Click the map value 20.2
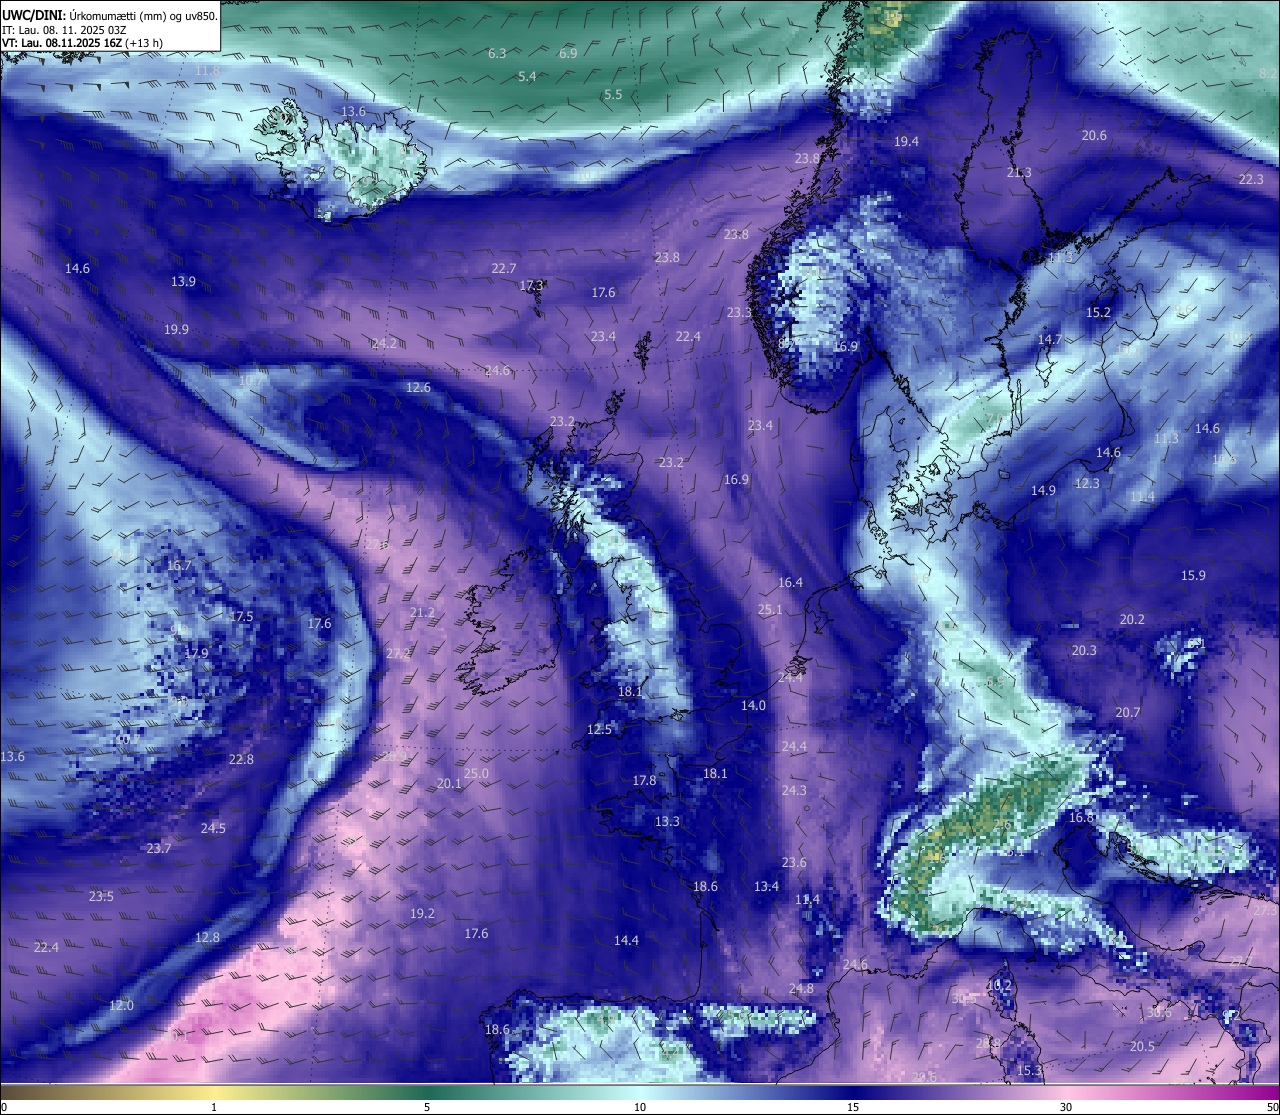The width and height of the screenshot is (1280, 1115). pyautogui.click(x=1132, y=619)
